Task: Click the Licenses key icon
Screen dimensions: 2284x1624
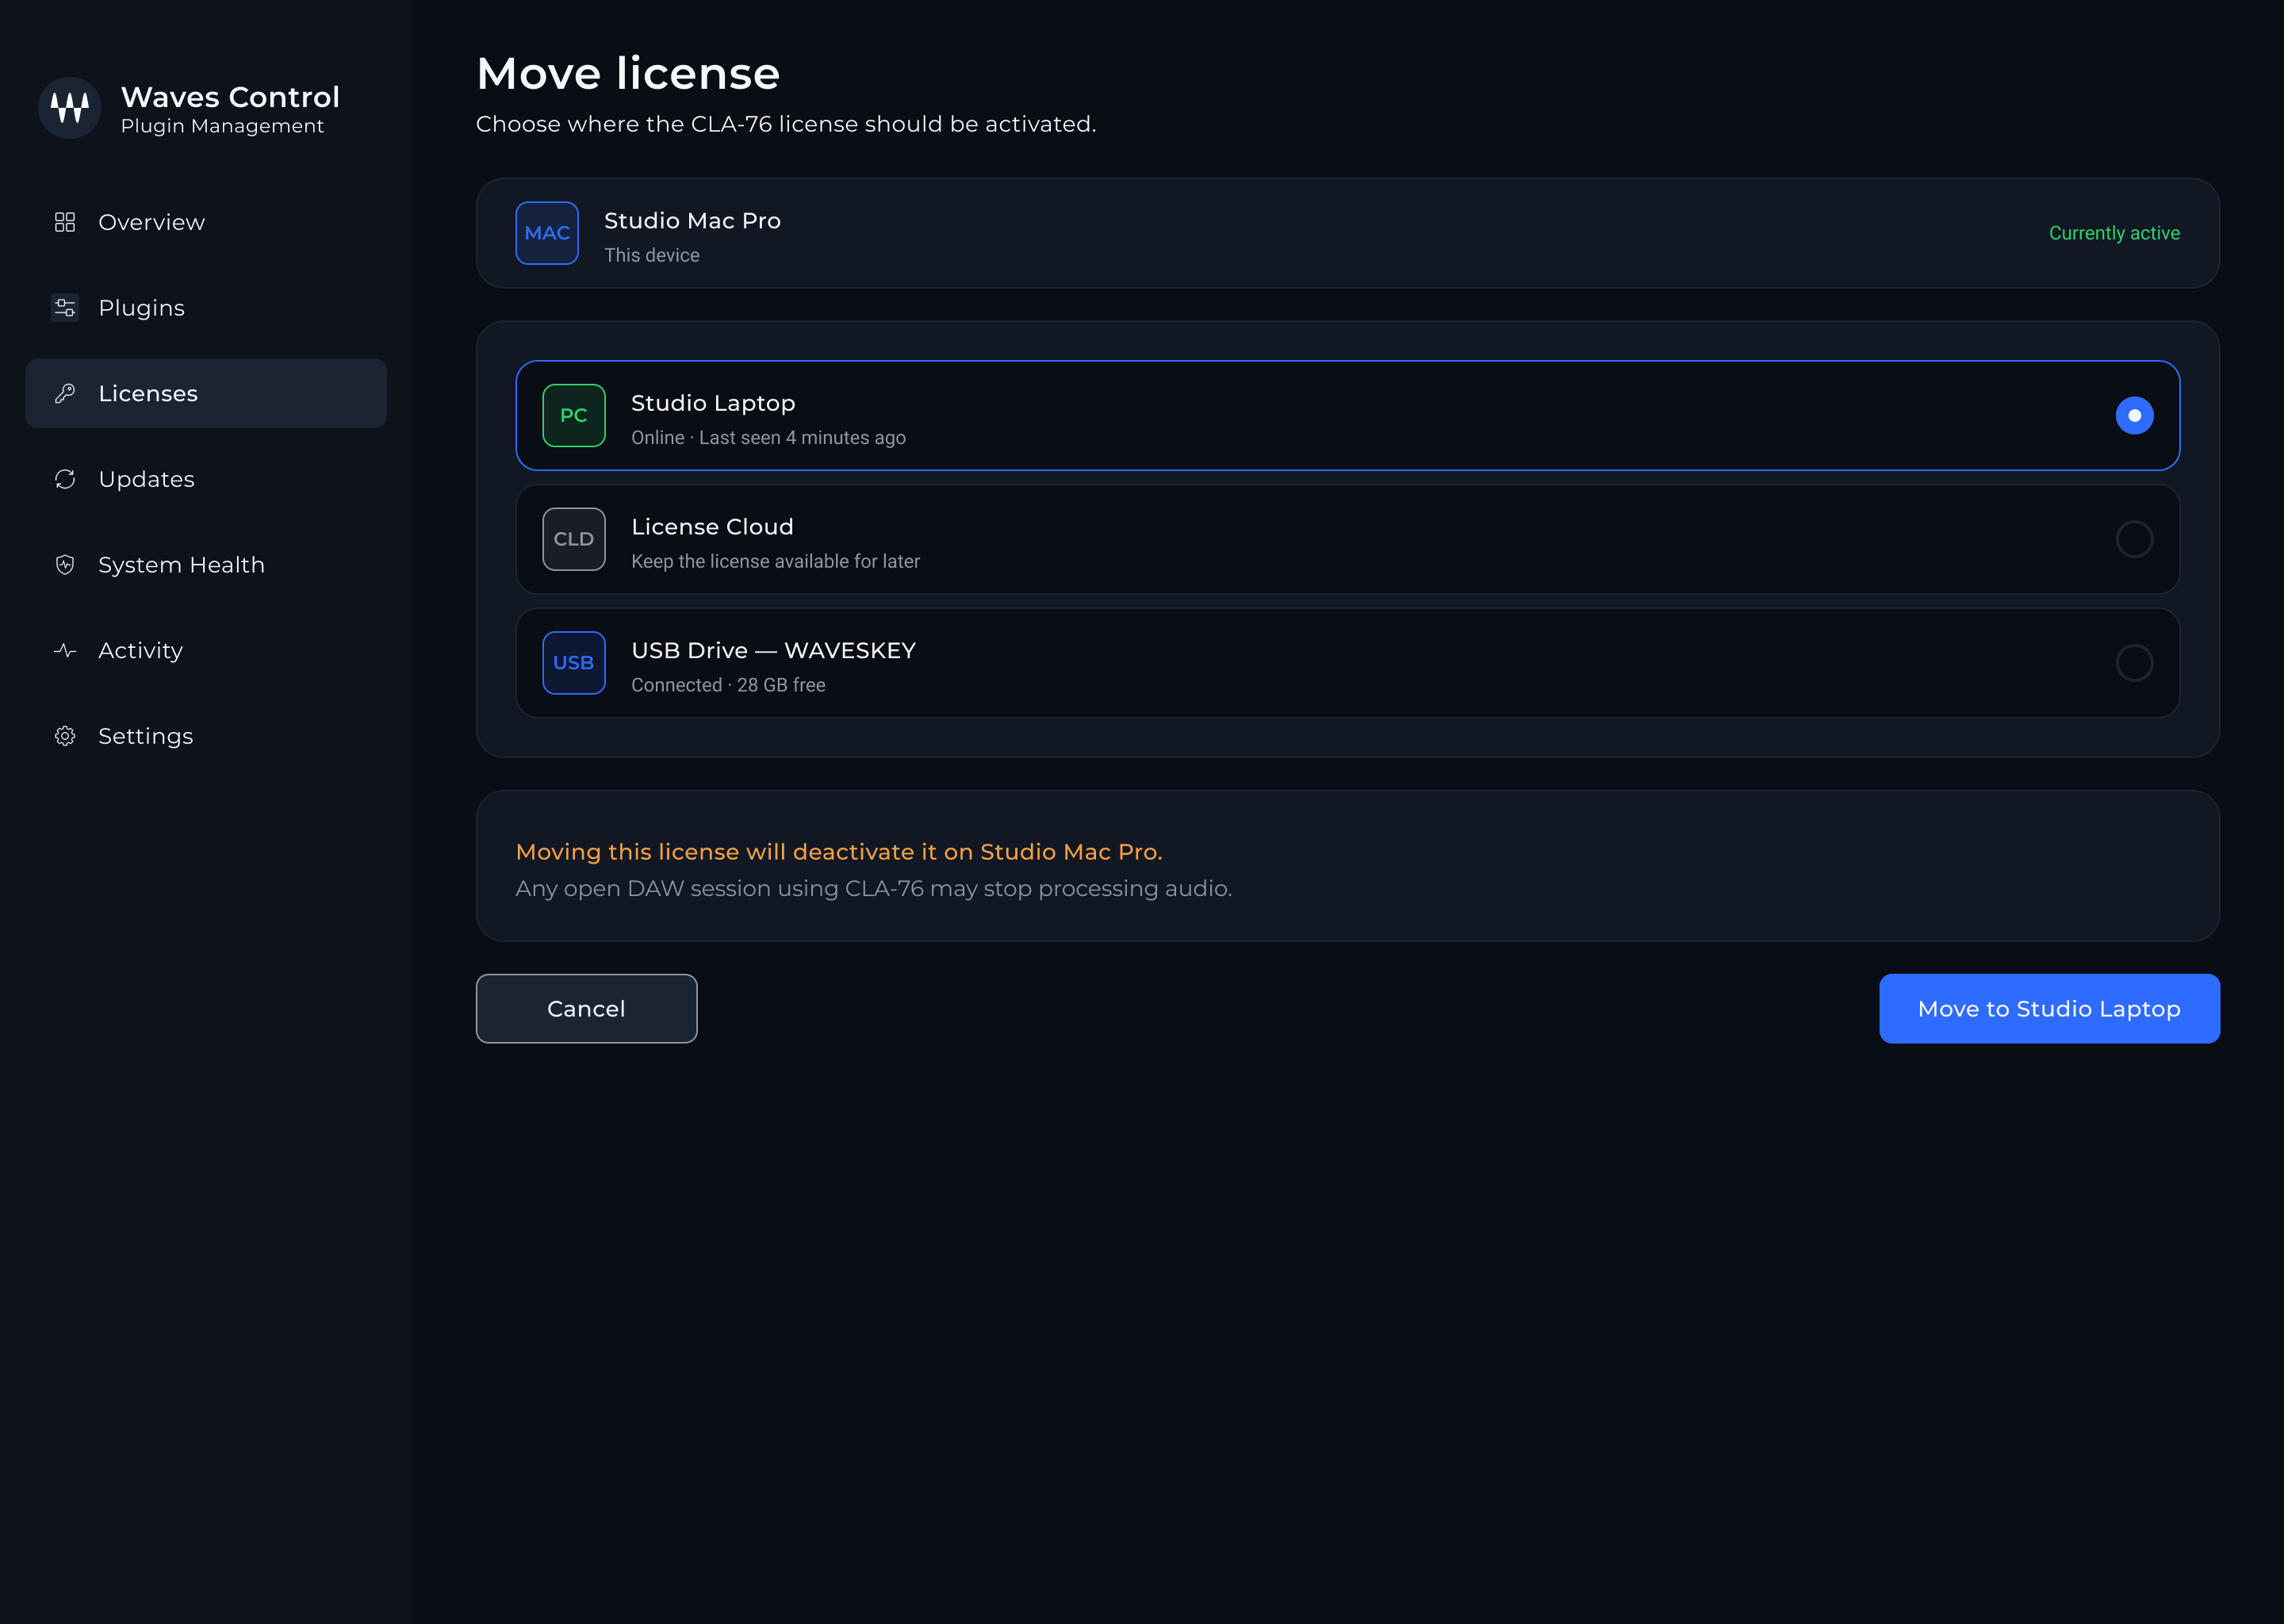Action: 65,394
